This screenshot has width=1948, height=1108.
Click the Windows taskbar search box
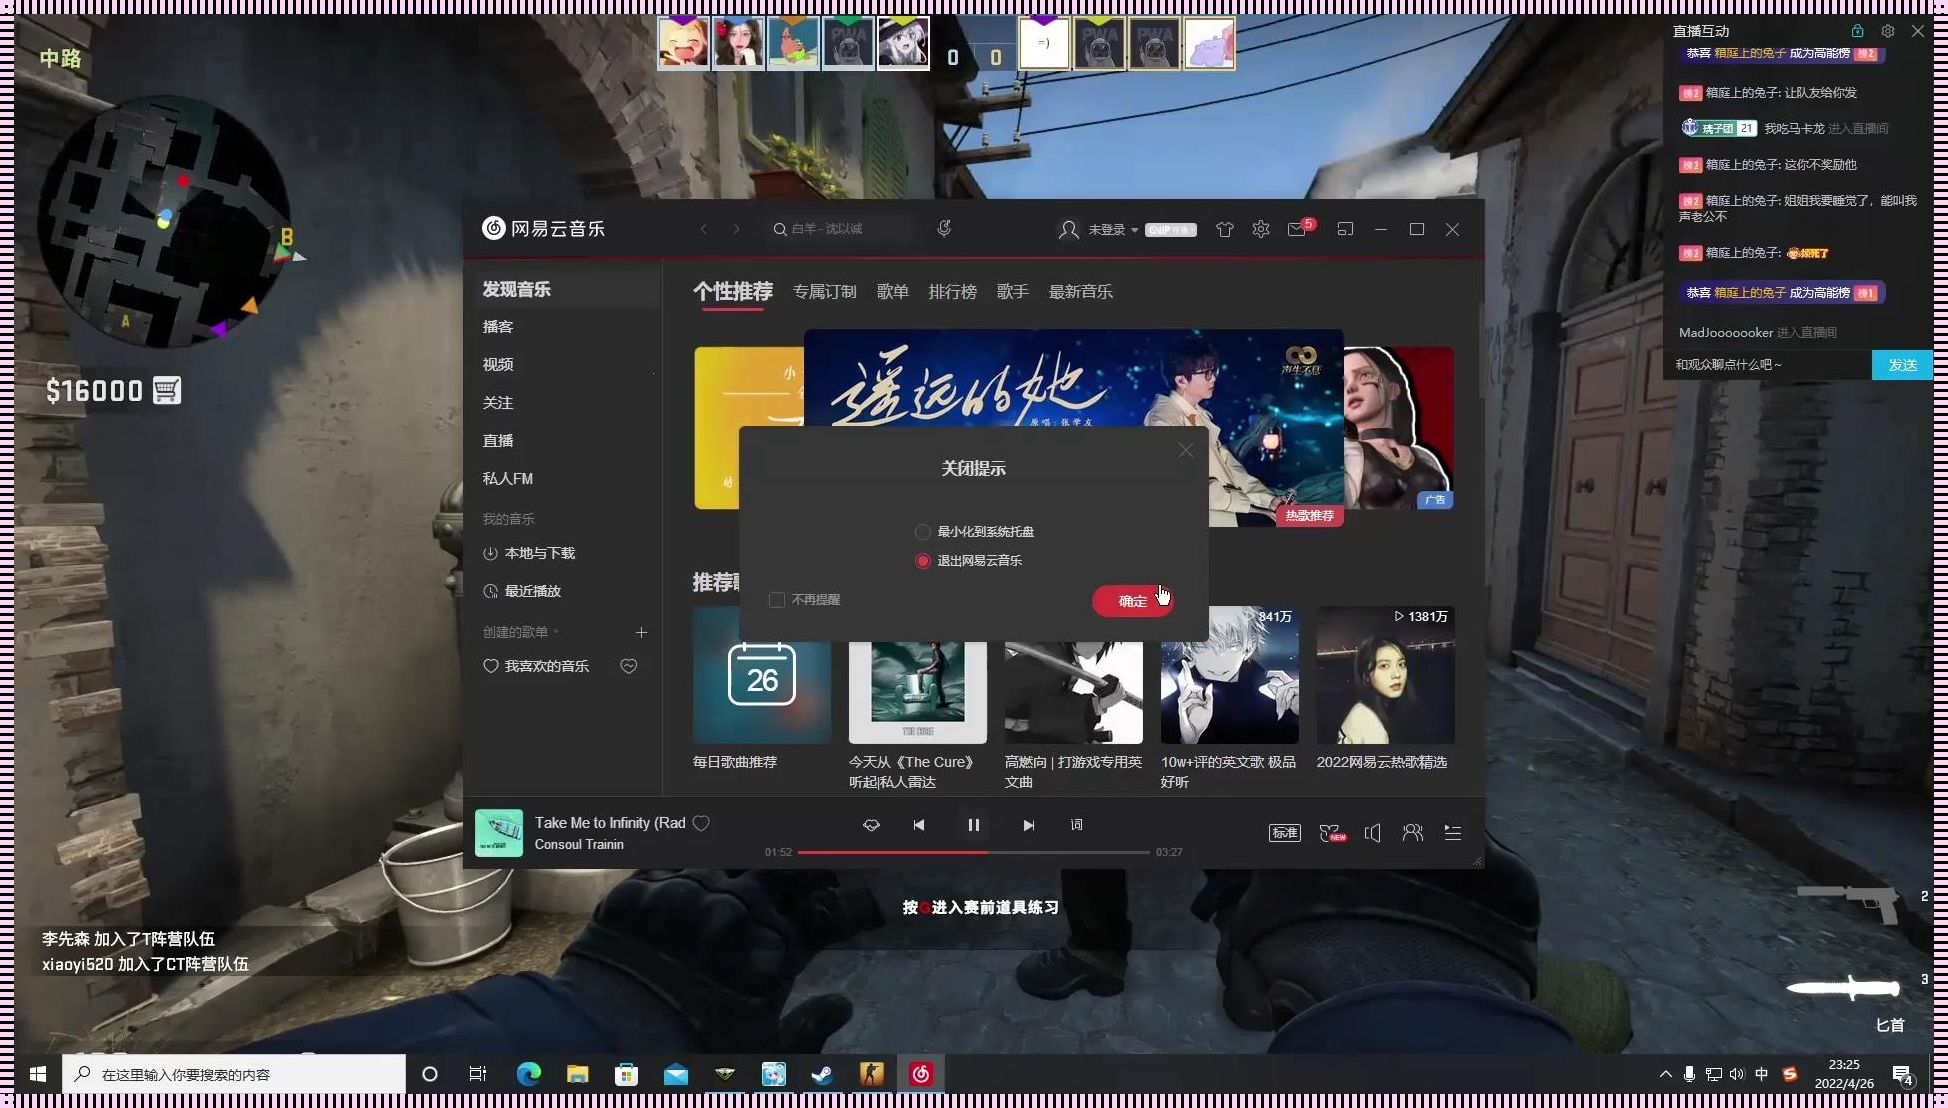pos(234,1074)
